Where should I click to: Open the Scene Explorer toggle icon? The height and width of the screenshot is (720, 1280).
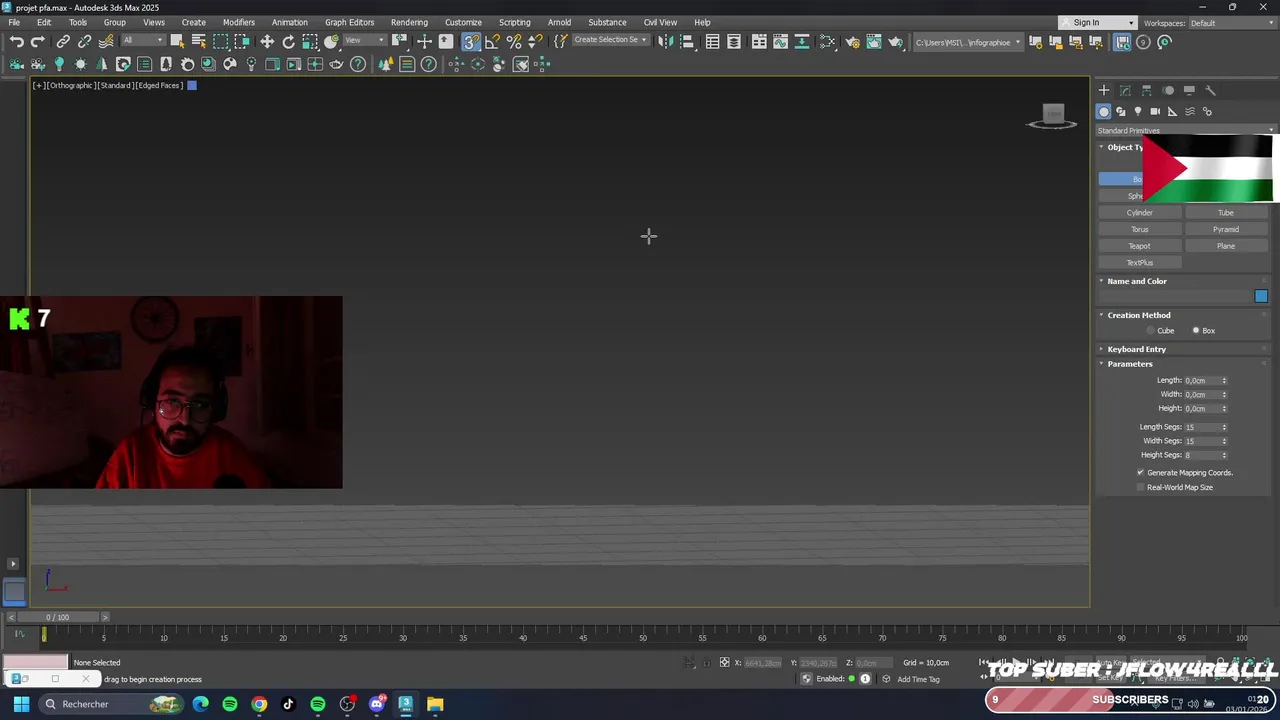tap(712, 42)
